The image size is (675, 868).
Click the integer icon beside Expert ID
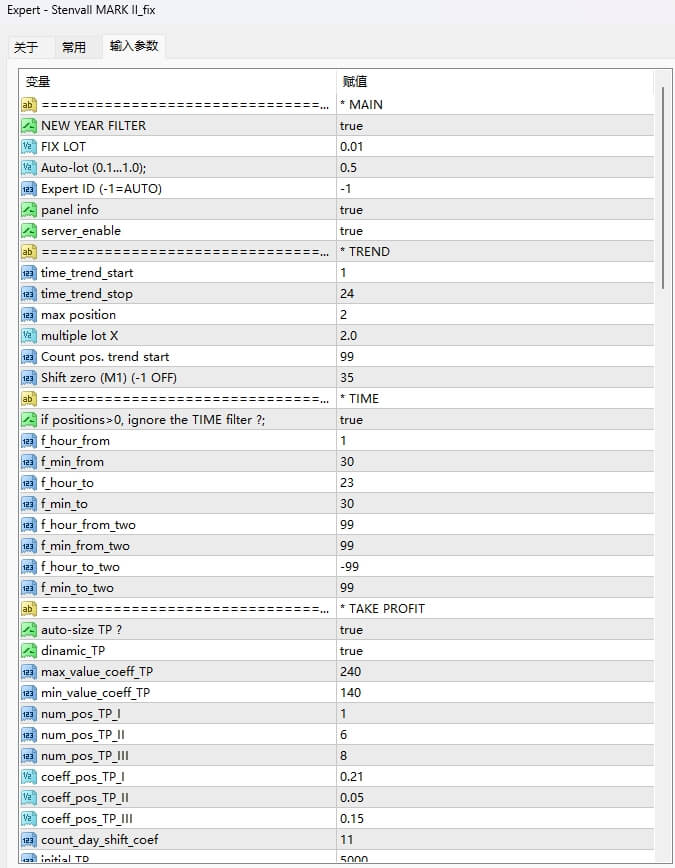29,189
